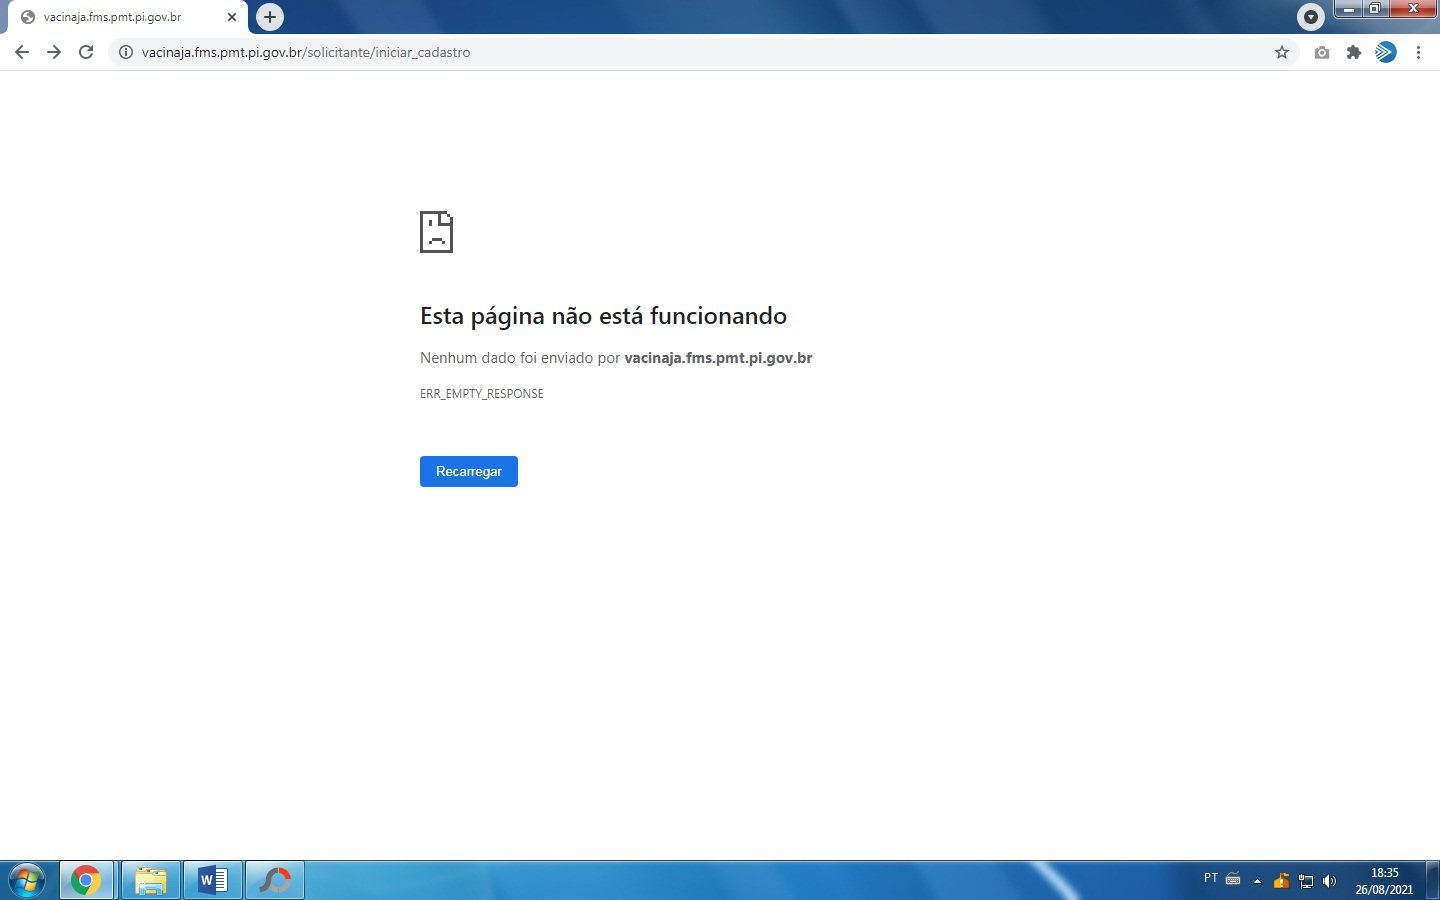Open the volume control in the tray
Viewport: 1440px width, 900px height.
pyautogui.click(x=1329, y=881)
